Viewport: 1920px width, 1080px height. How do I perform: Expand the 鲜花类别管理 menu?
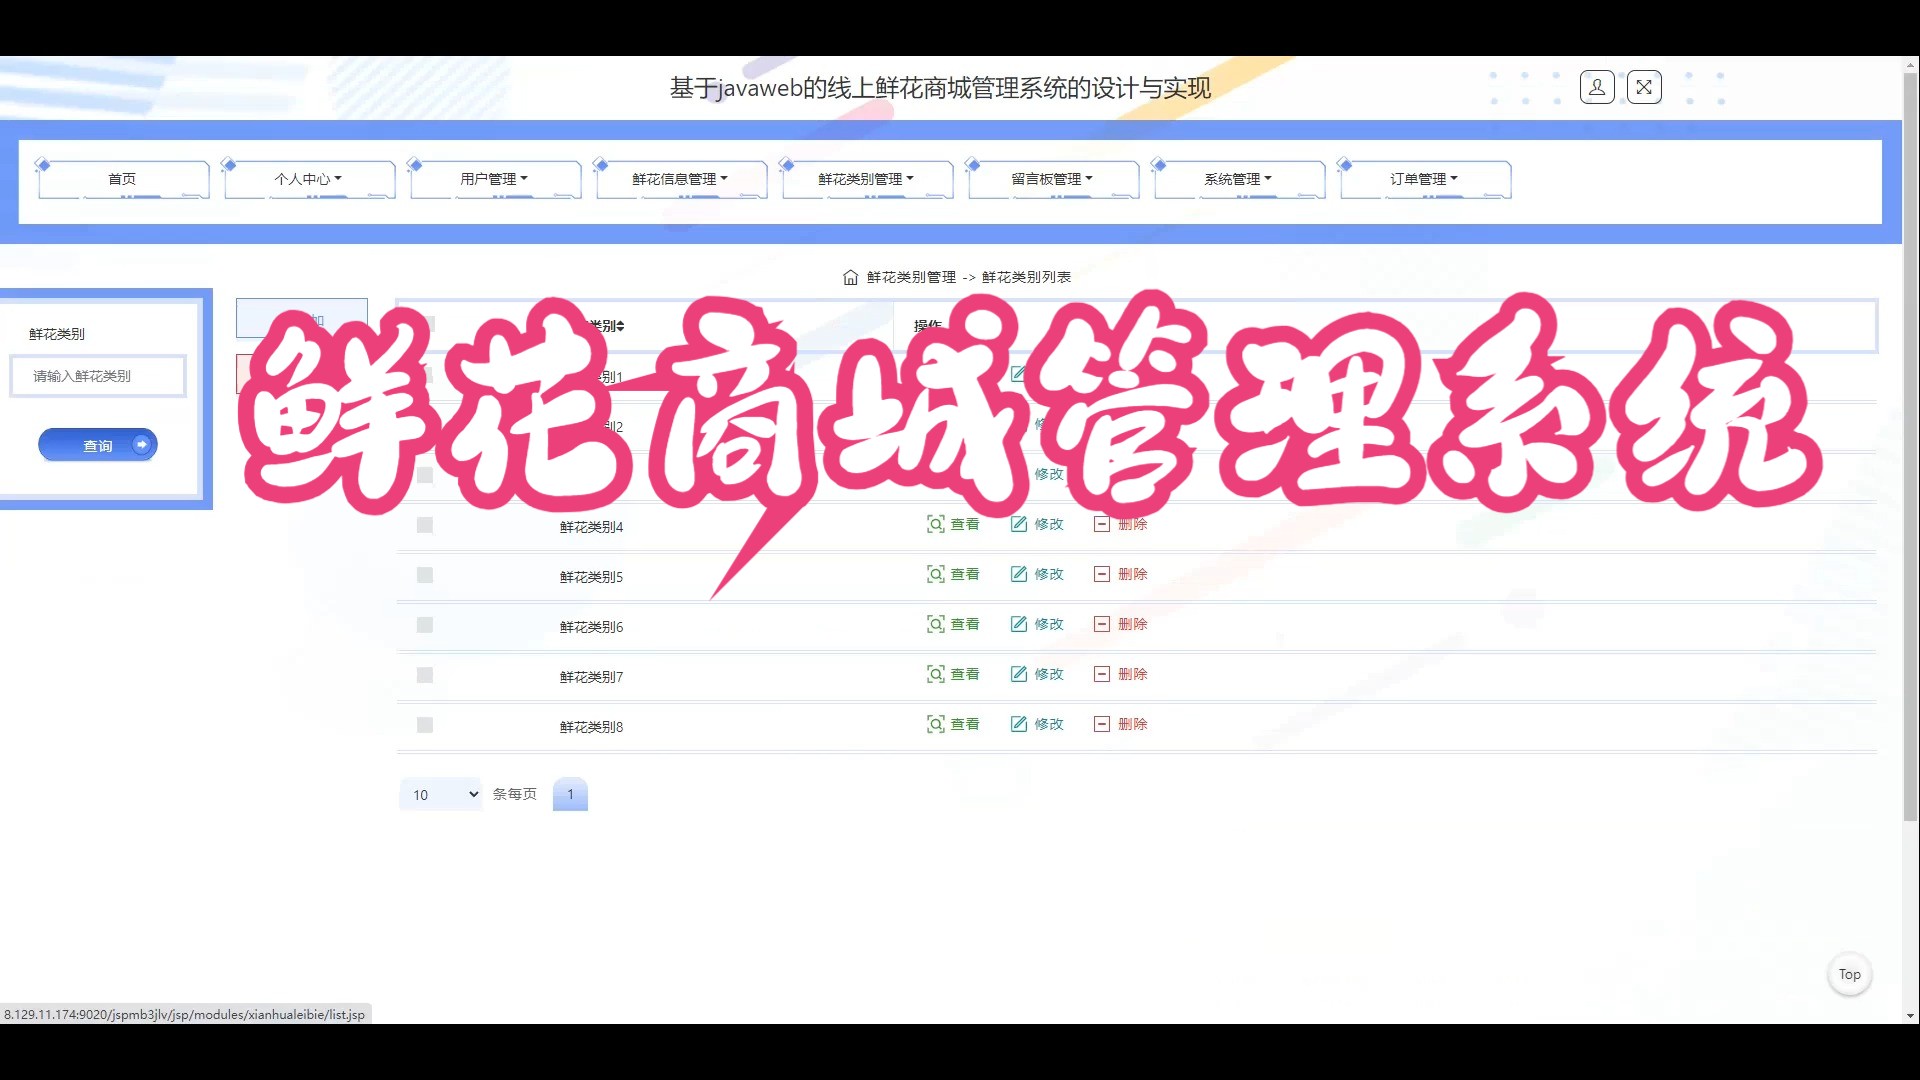point(867,179)
